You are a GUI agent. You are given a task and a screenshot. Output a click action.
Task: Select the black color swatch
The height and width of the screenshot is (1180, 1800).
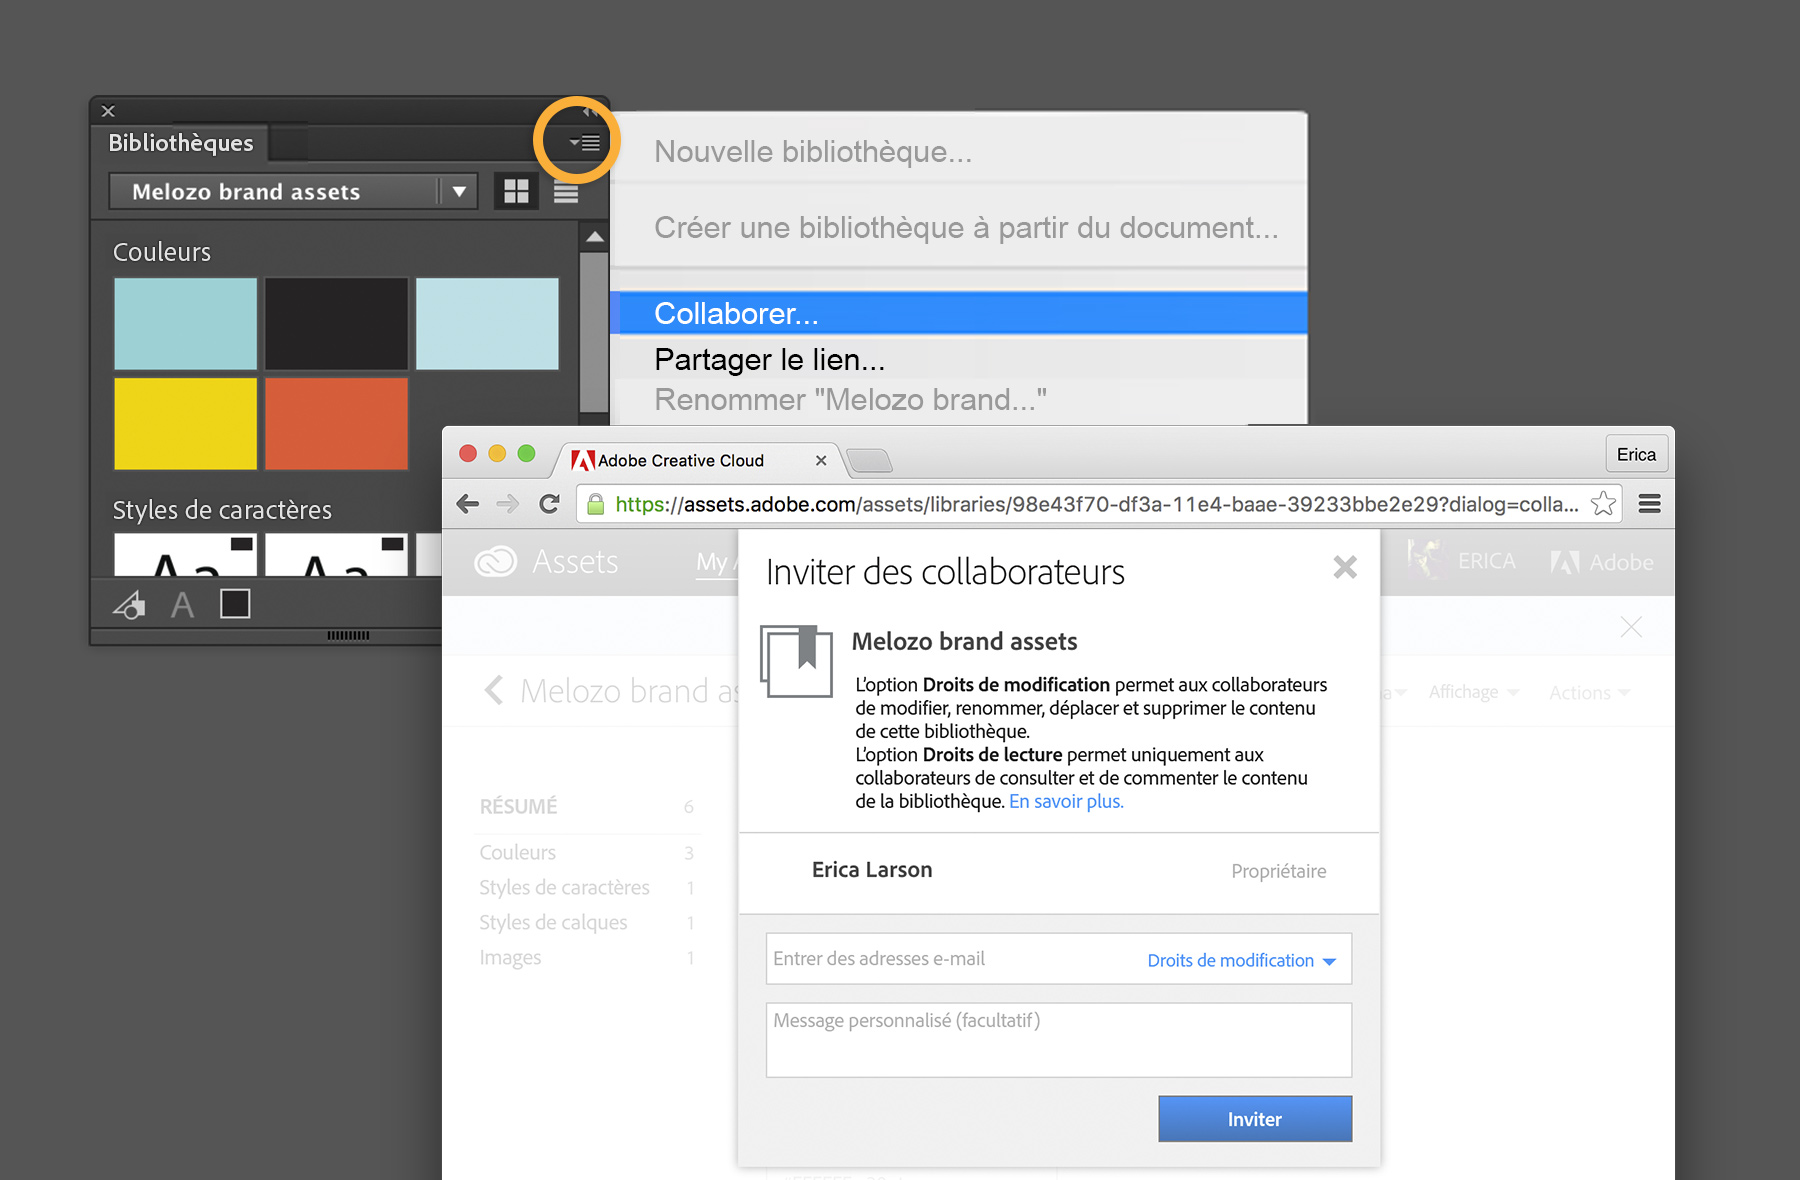(x=336, y=324)
